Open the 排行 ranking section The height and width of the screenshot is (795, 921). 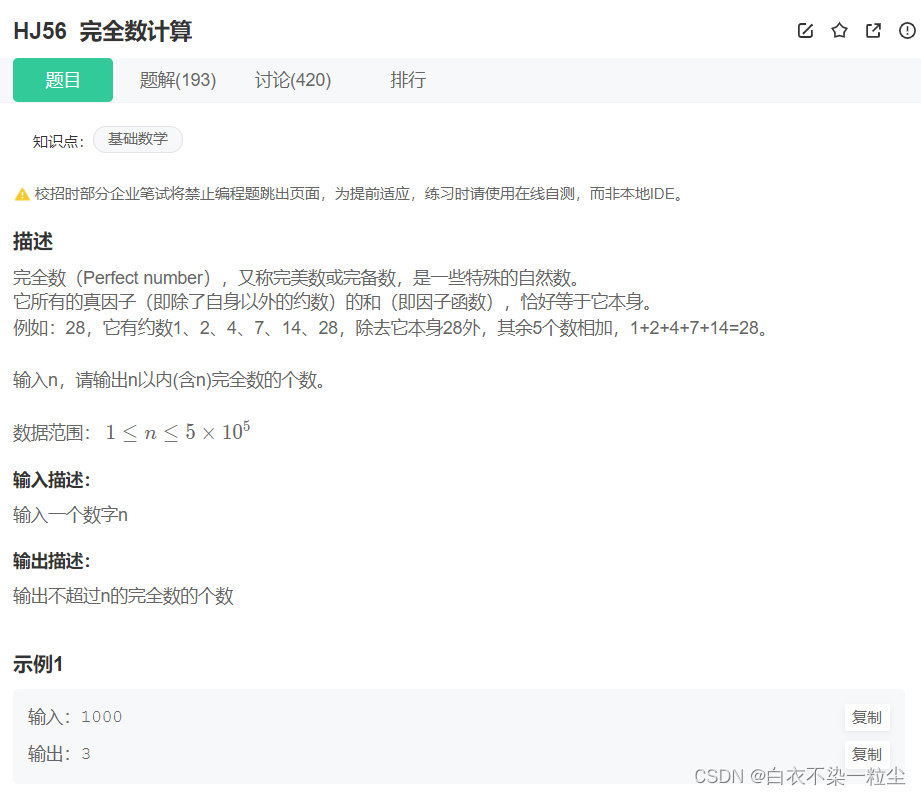408,80
